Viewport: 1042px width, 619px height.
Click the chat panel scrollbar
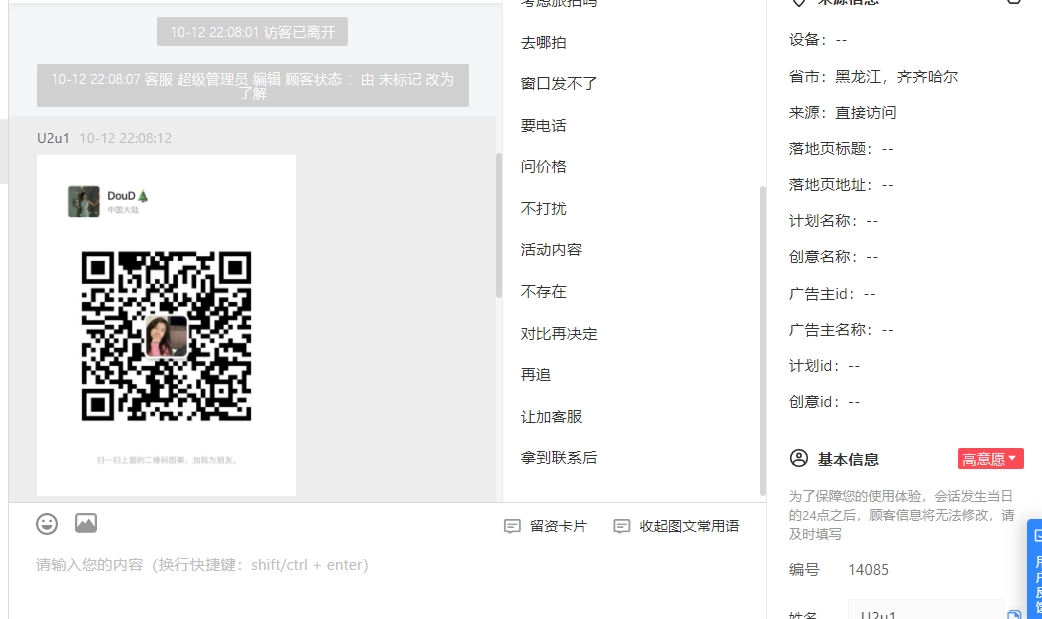[x=498, y=225]
